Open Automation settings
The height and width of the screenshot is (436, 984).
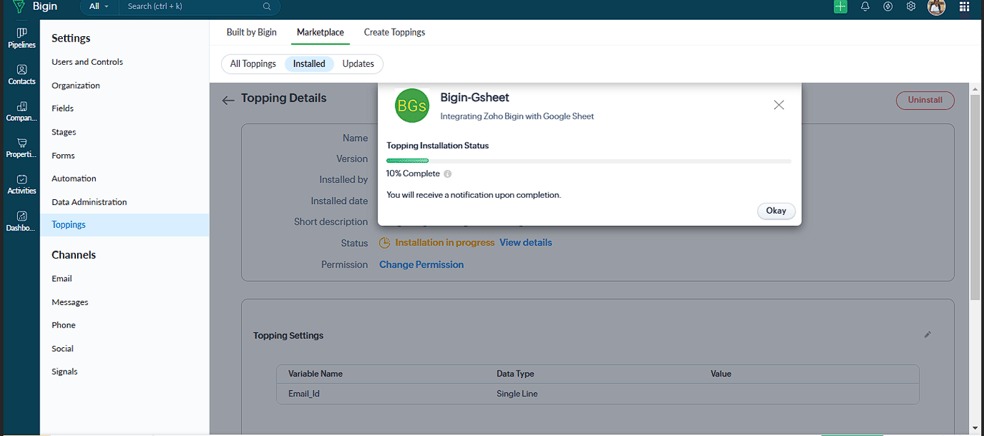coord(74,179)
